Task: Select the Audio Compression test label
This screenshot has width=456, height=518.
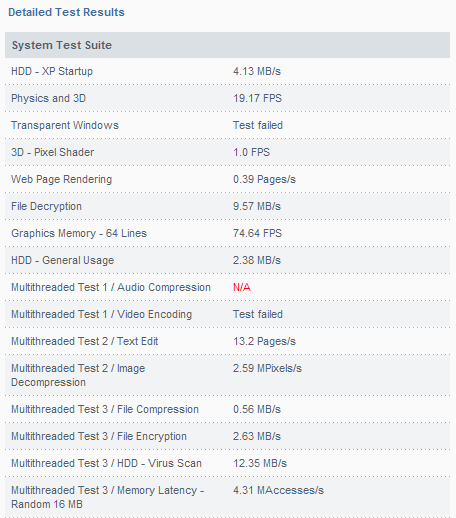Action: pos(111,287)
